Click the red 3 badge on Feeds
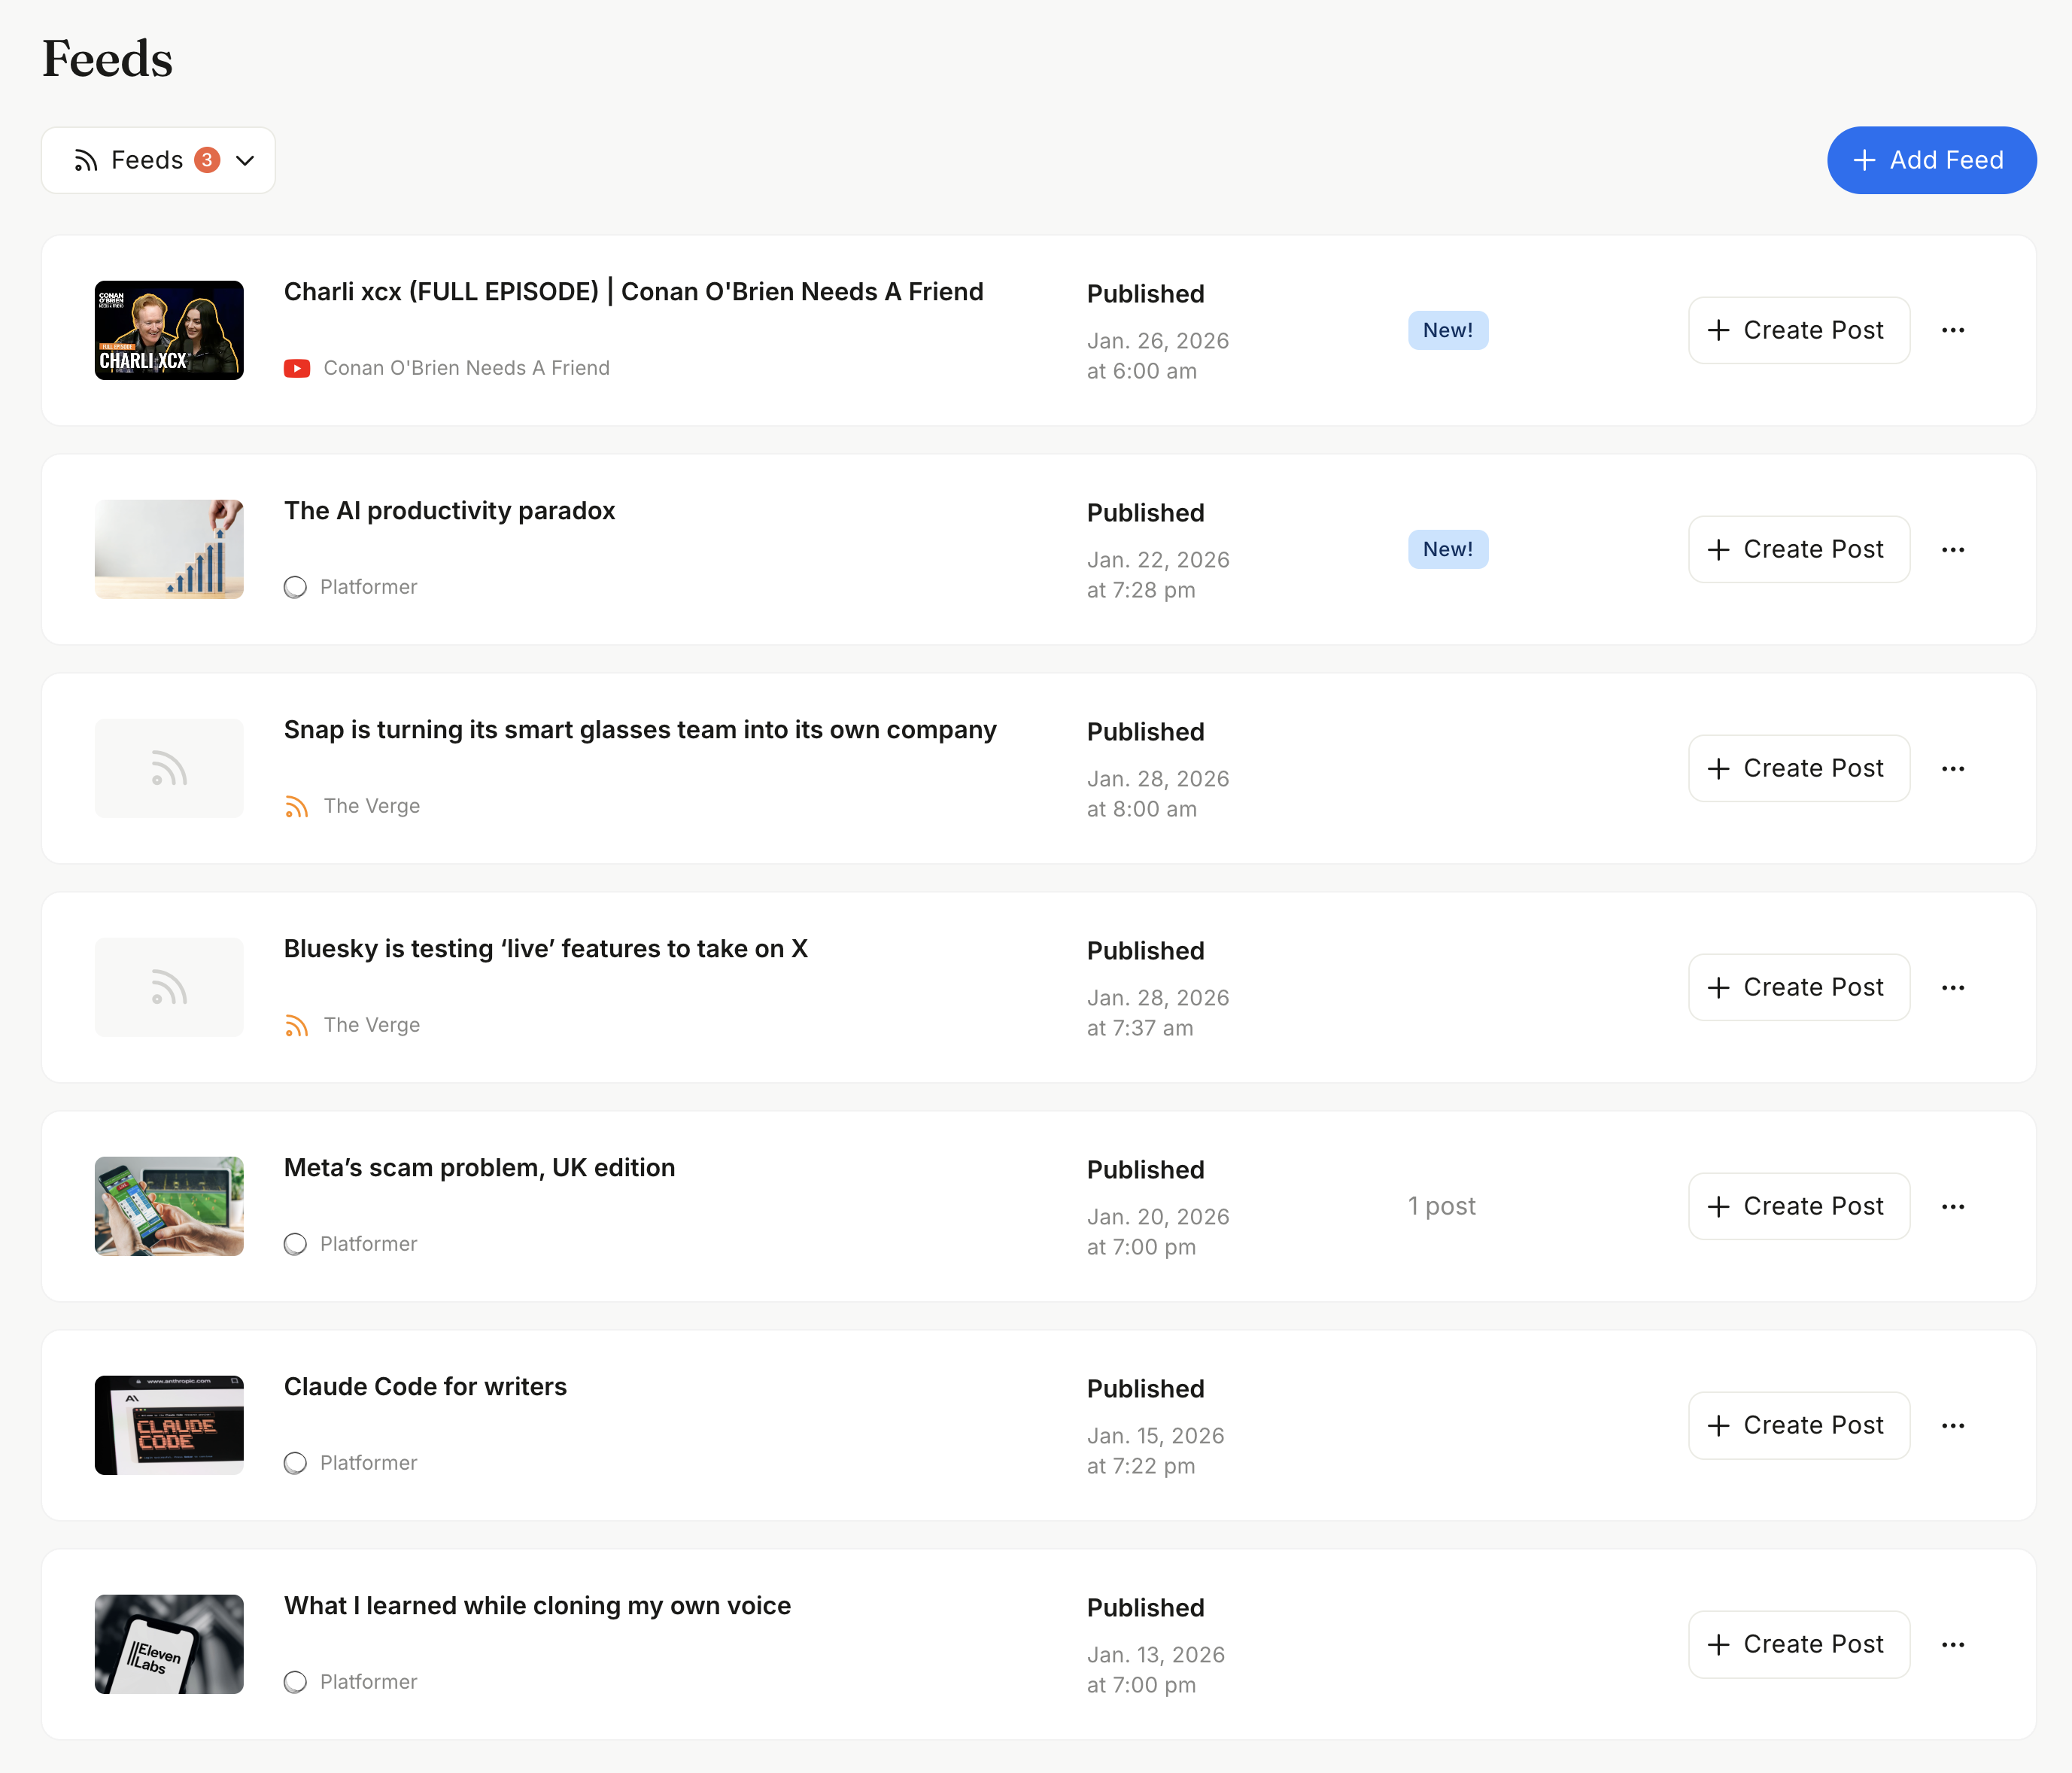Image resolution: width=2072 pixels, height=1773 pixels. click(x=207, y=160)
